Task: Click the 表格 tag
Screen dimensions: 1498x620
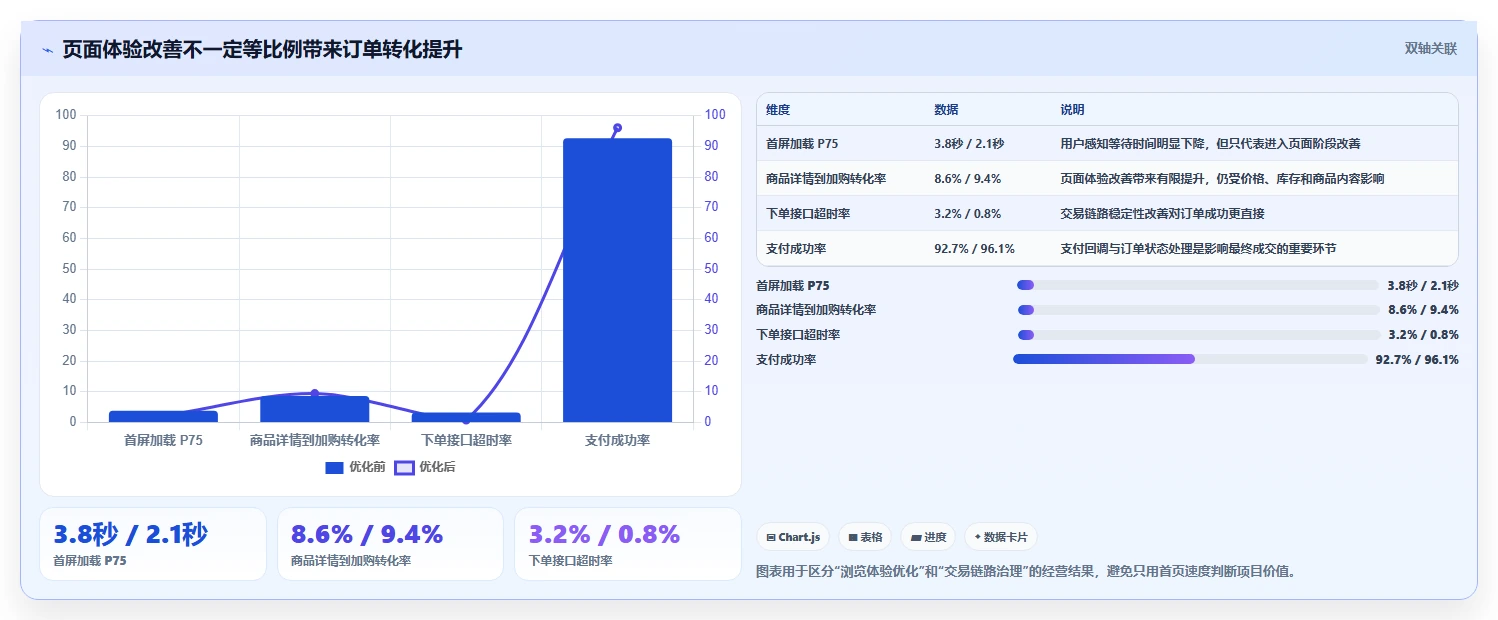Action: point(865,537)
